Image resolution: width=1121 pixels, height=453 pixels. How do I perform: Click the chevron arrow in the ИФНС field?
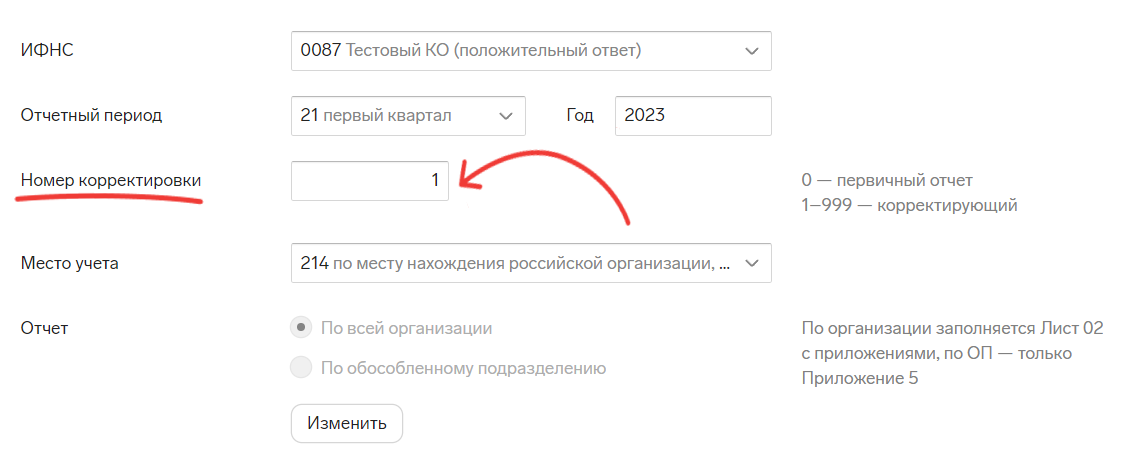pos(752,51)
